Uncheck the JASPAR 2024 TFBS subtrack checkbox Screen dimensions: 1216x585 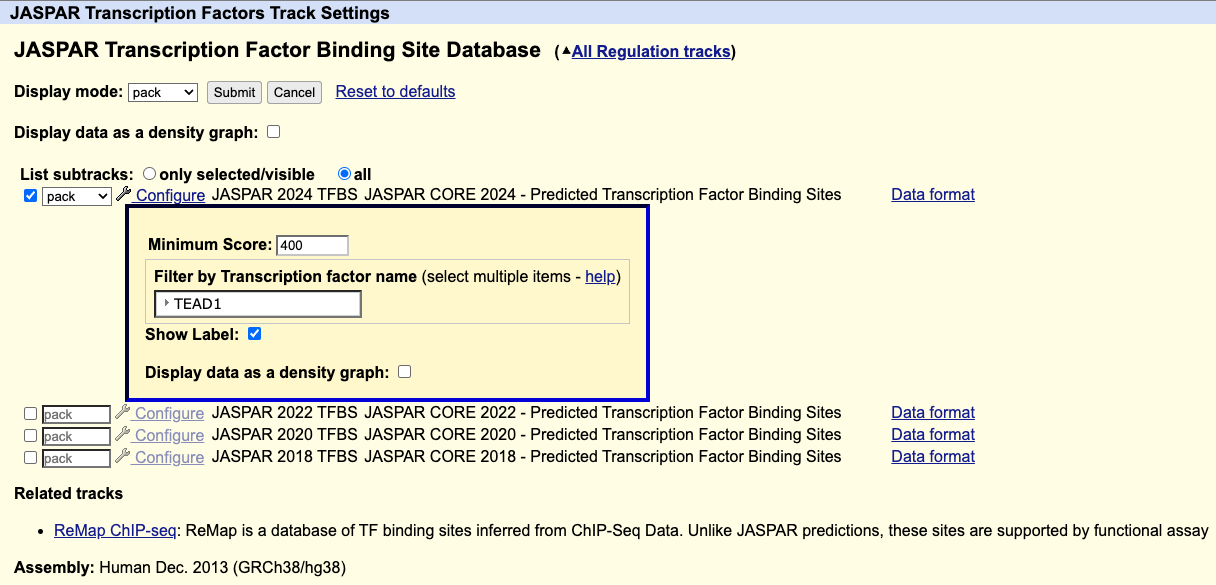pyautogui.click(x=30, y=196)
